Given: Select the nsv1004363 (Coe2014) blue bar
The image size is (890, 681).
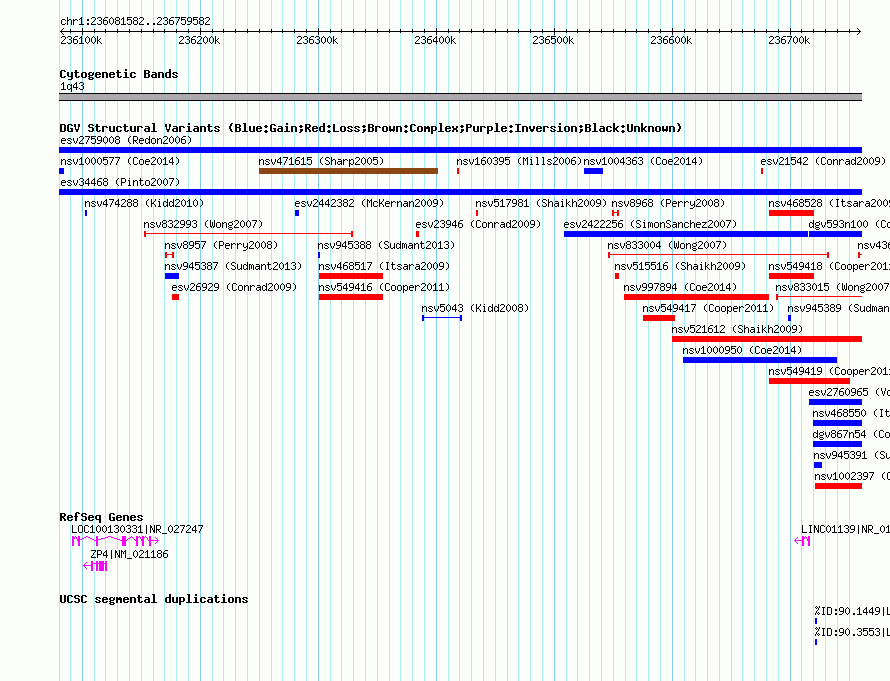Looking at the screenshot, I should click(x=593, y=171).
